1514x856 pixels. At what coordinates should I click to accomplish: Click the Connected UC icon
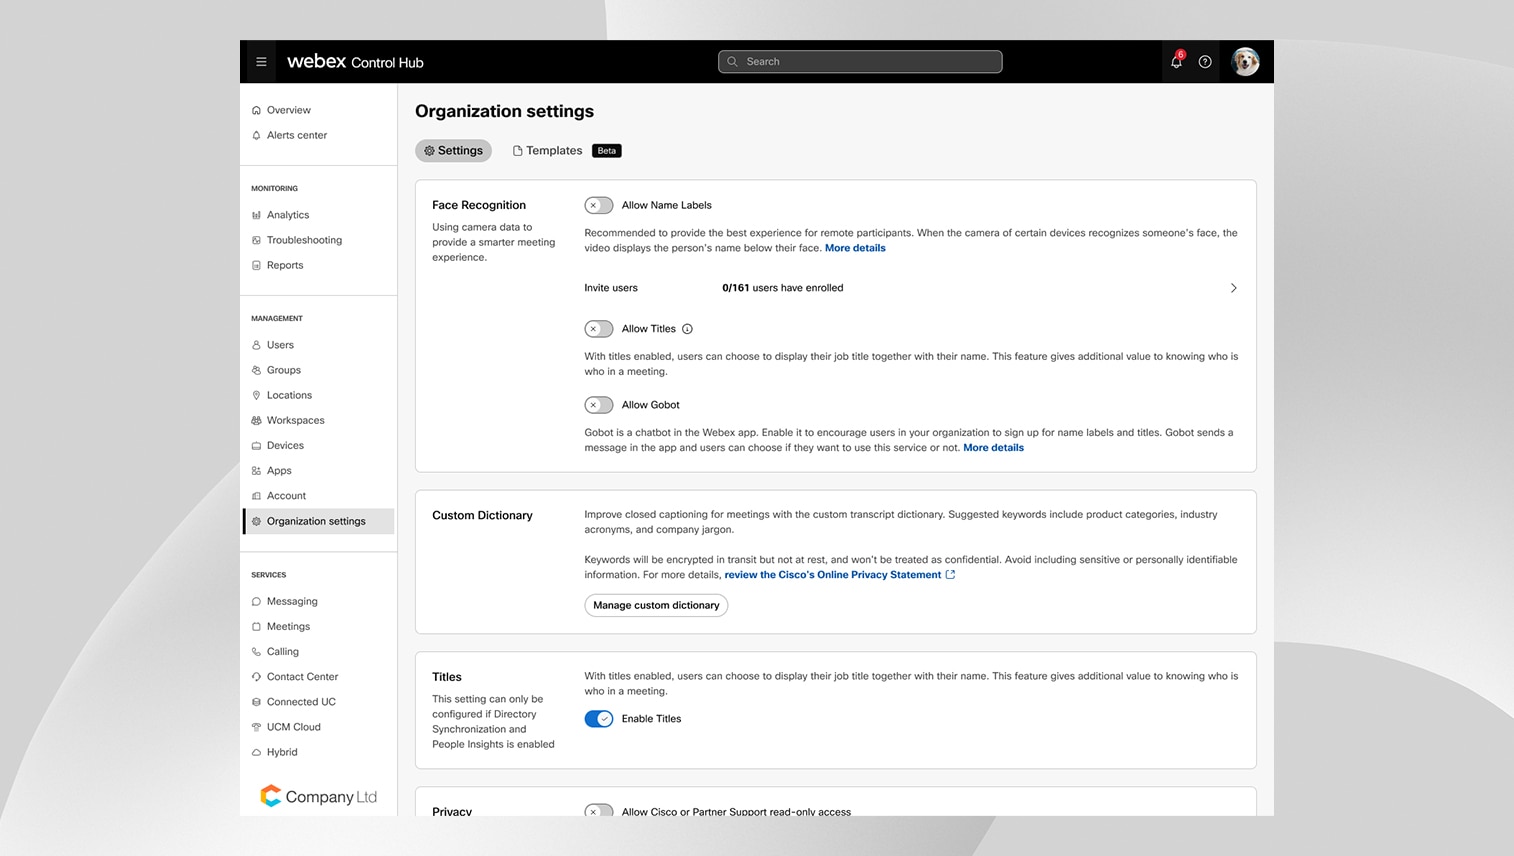256,702
